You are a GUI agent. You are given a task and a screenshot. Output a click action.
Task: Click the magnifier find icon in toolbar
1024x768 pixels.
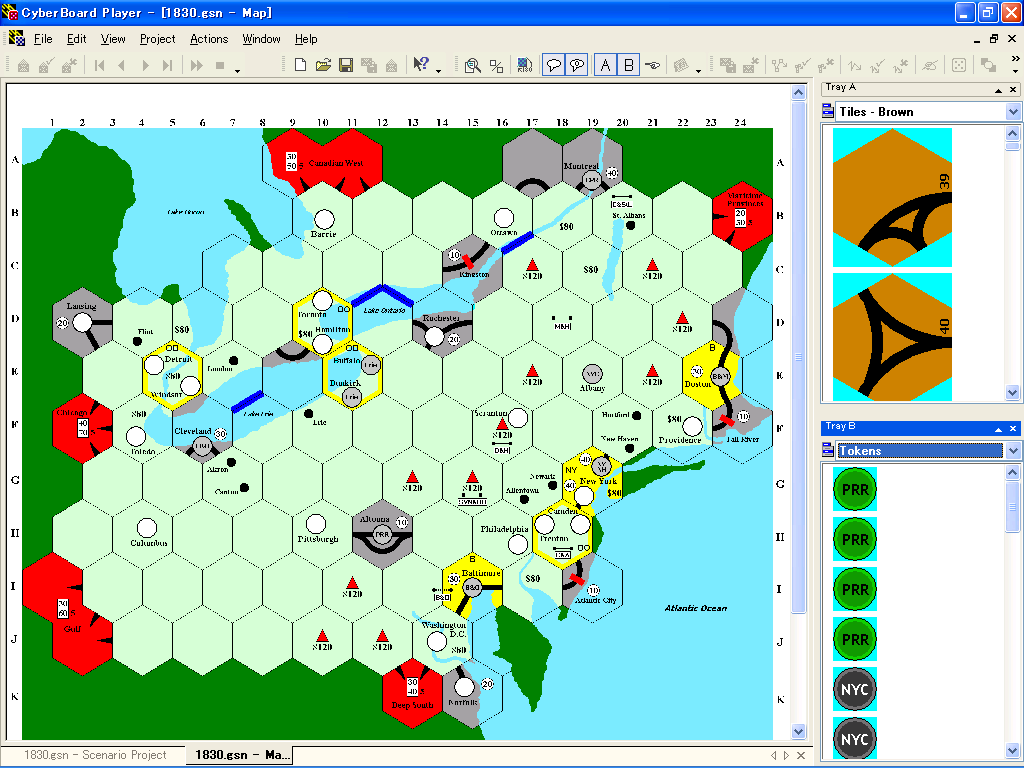(472, 65)
